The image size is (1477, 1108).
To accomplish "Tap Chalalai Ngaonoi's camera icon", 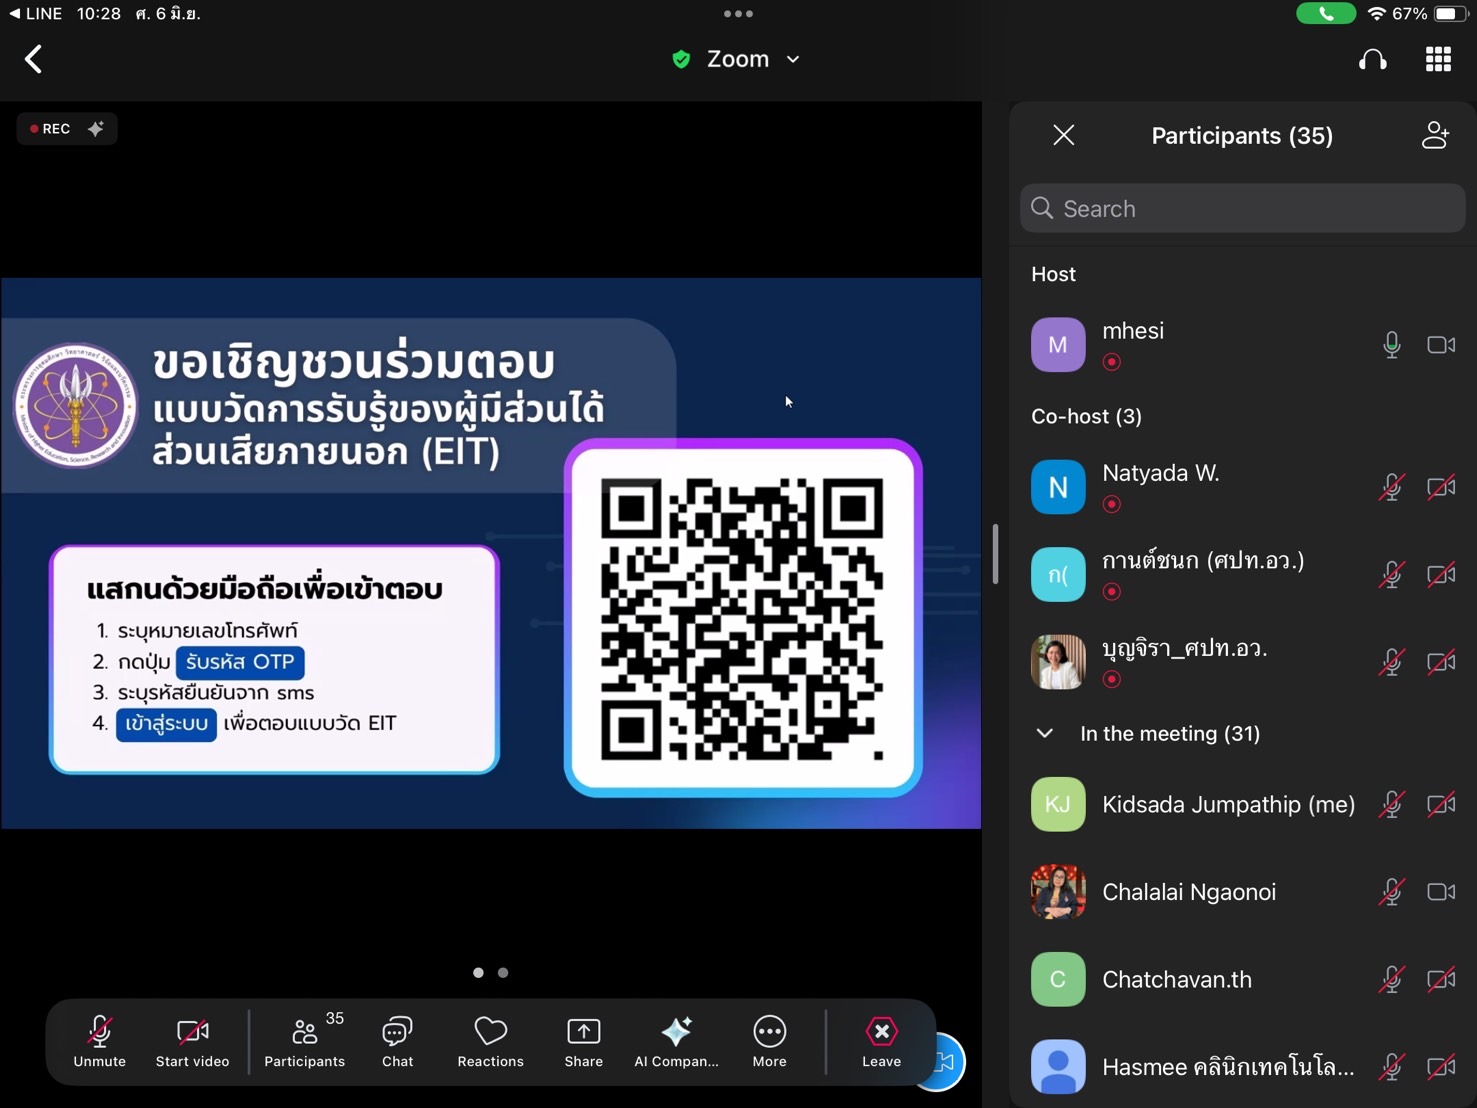I will [1441, 892].
